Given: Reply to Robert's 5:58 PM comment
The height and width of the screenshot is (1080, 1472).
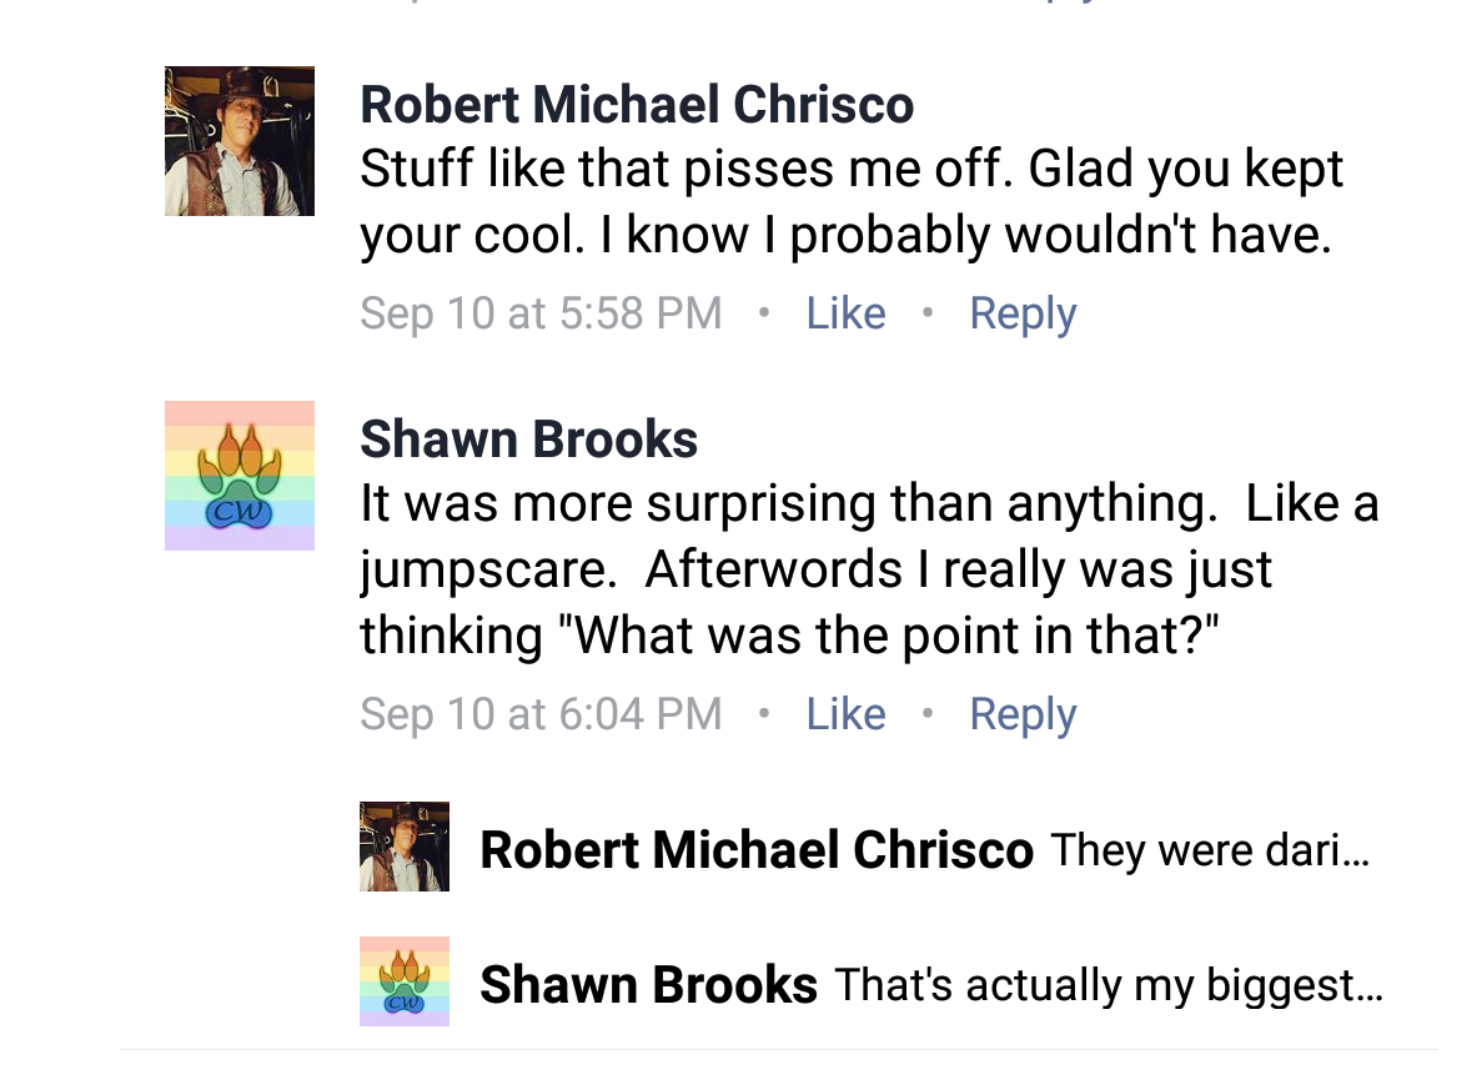Looking at the screenshot, I should click(x=1023, y=314).
